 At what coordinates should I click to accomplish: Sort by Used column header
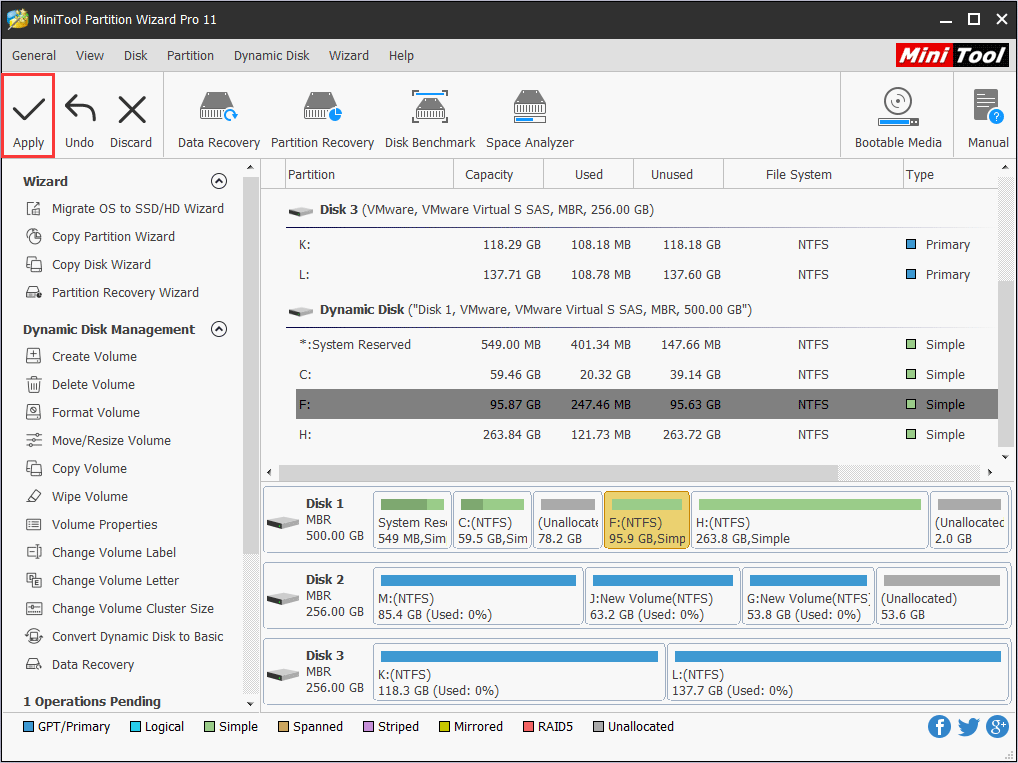588,175
